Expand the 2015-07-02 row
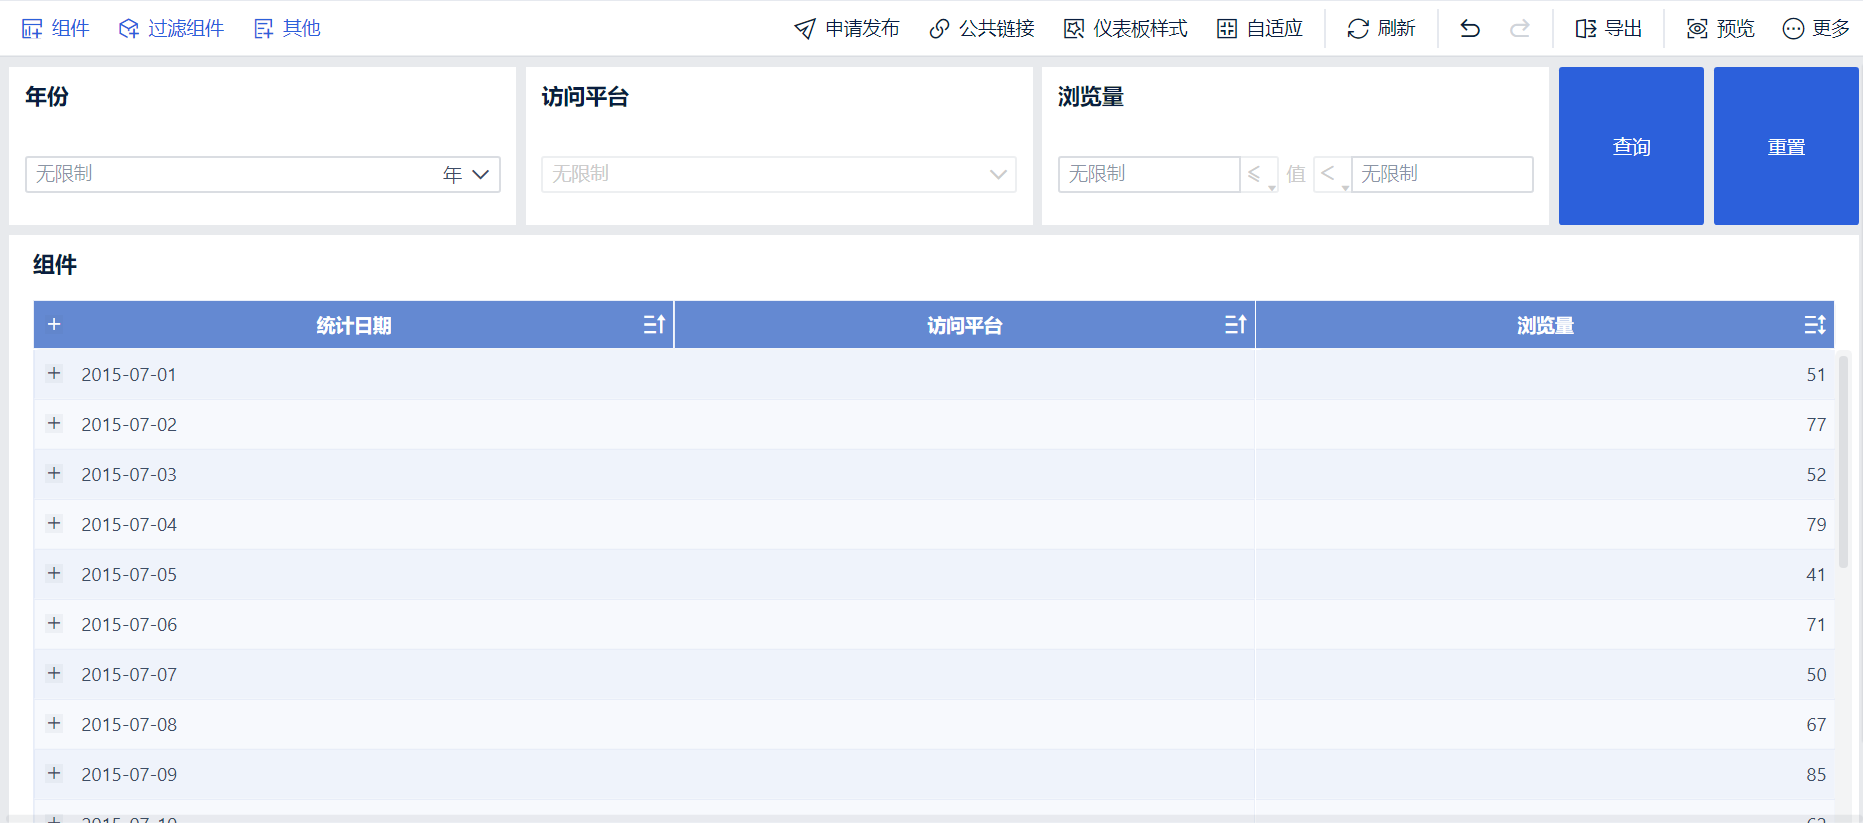Screen dimensions: 1863x823 coord(54,423)
